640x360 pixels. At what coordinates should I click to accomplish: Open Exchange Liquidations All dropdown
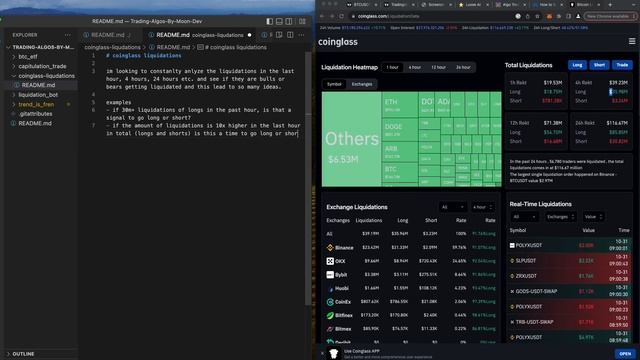pos(452,207)
